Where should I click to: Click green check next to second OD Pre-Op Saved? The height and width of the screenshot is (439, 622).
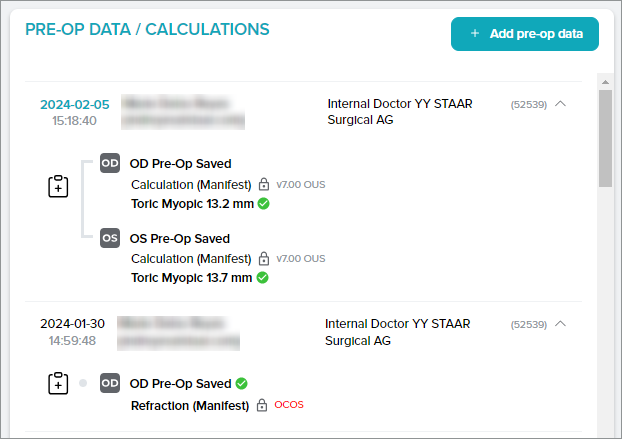coord(242,383)
